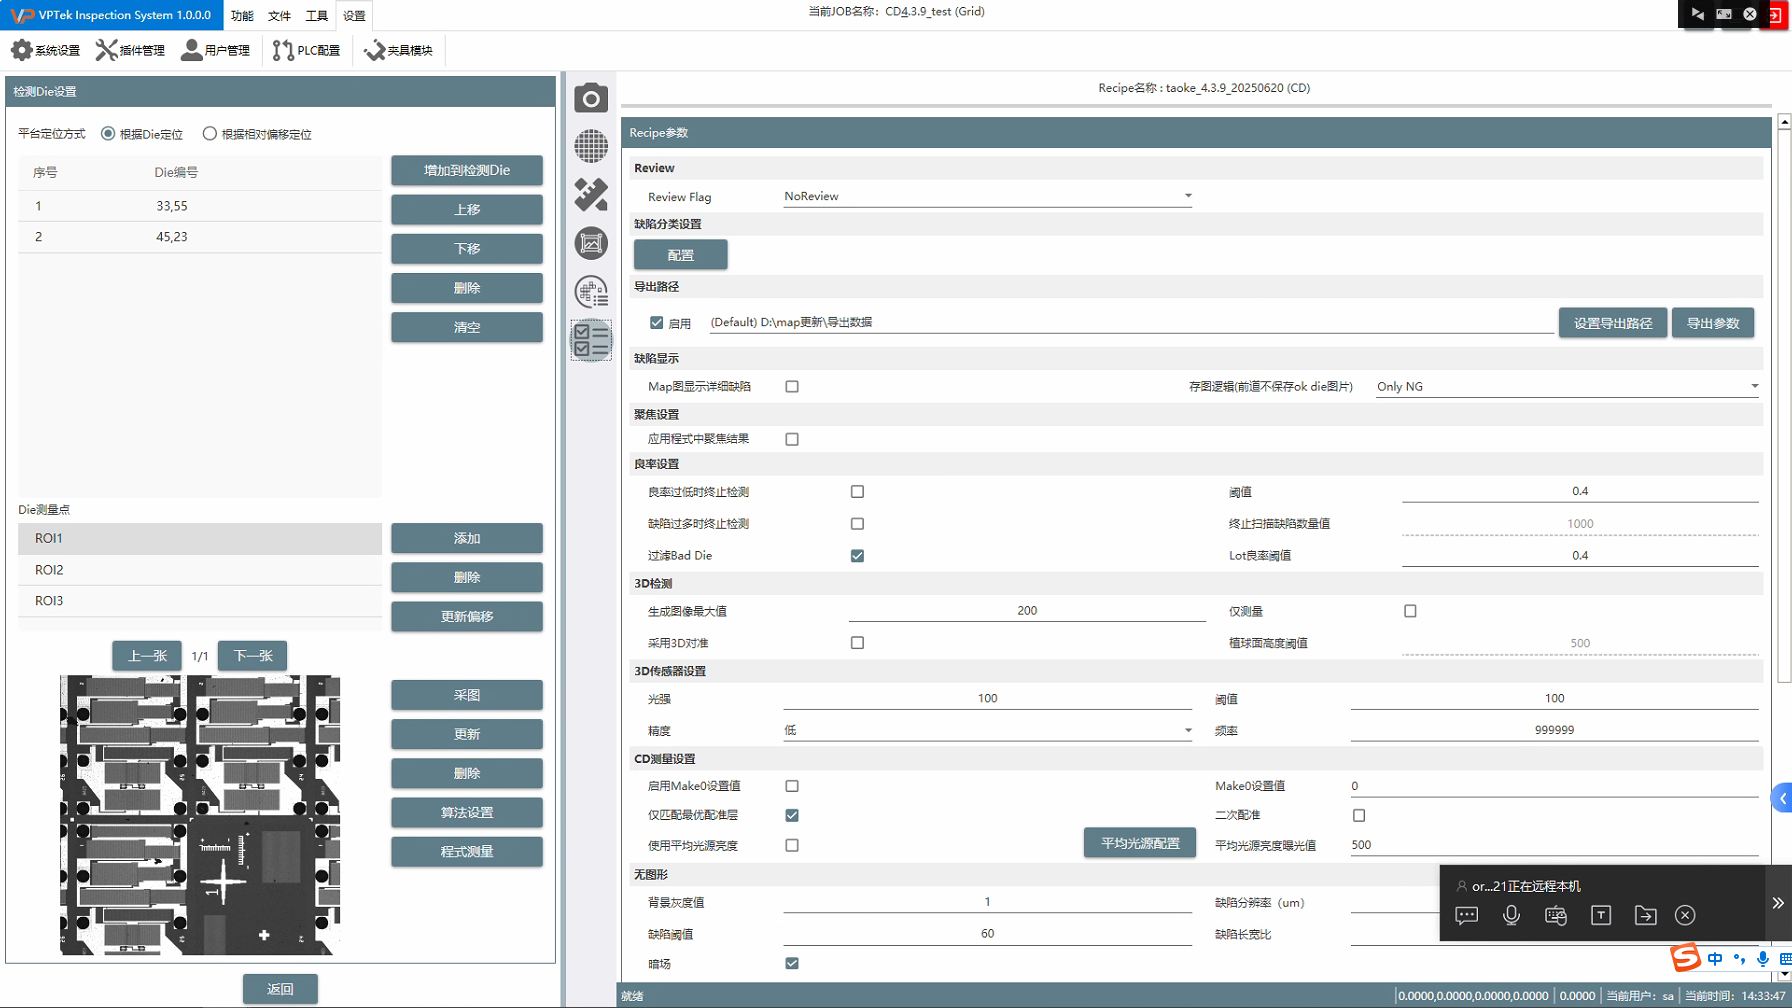Open the Review Flag NoReview dropdown
The width and height of the screenshot is (1792, 1008).
[x=987, y=196]
